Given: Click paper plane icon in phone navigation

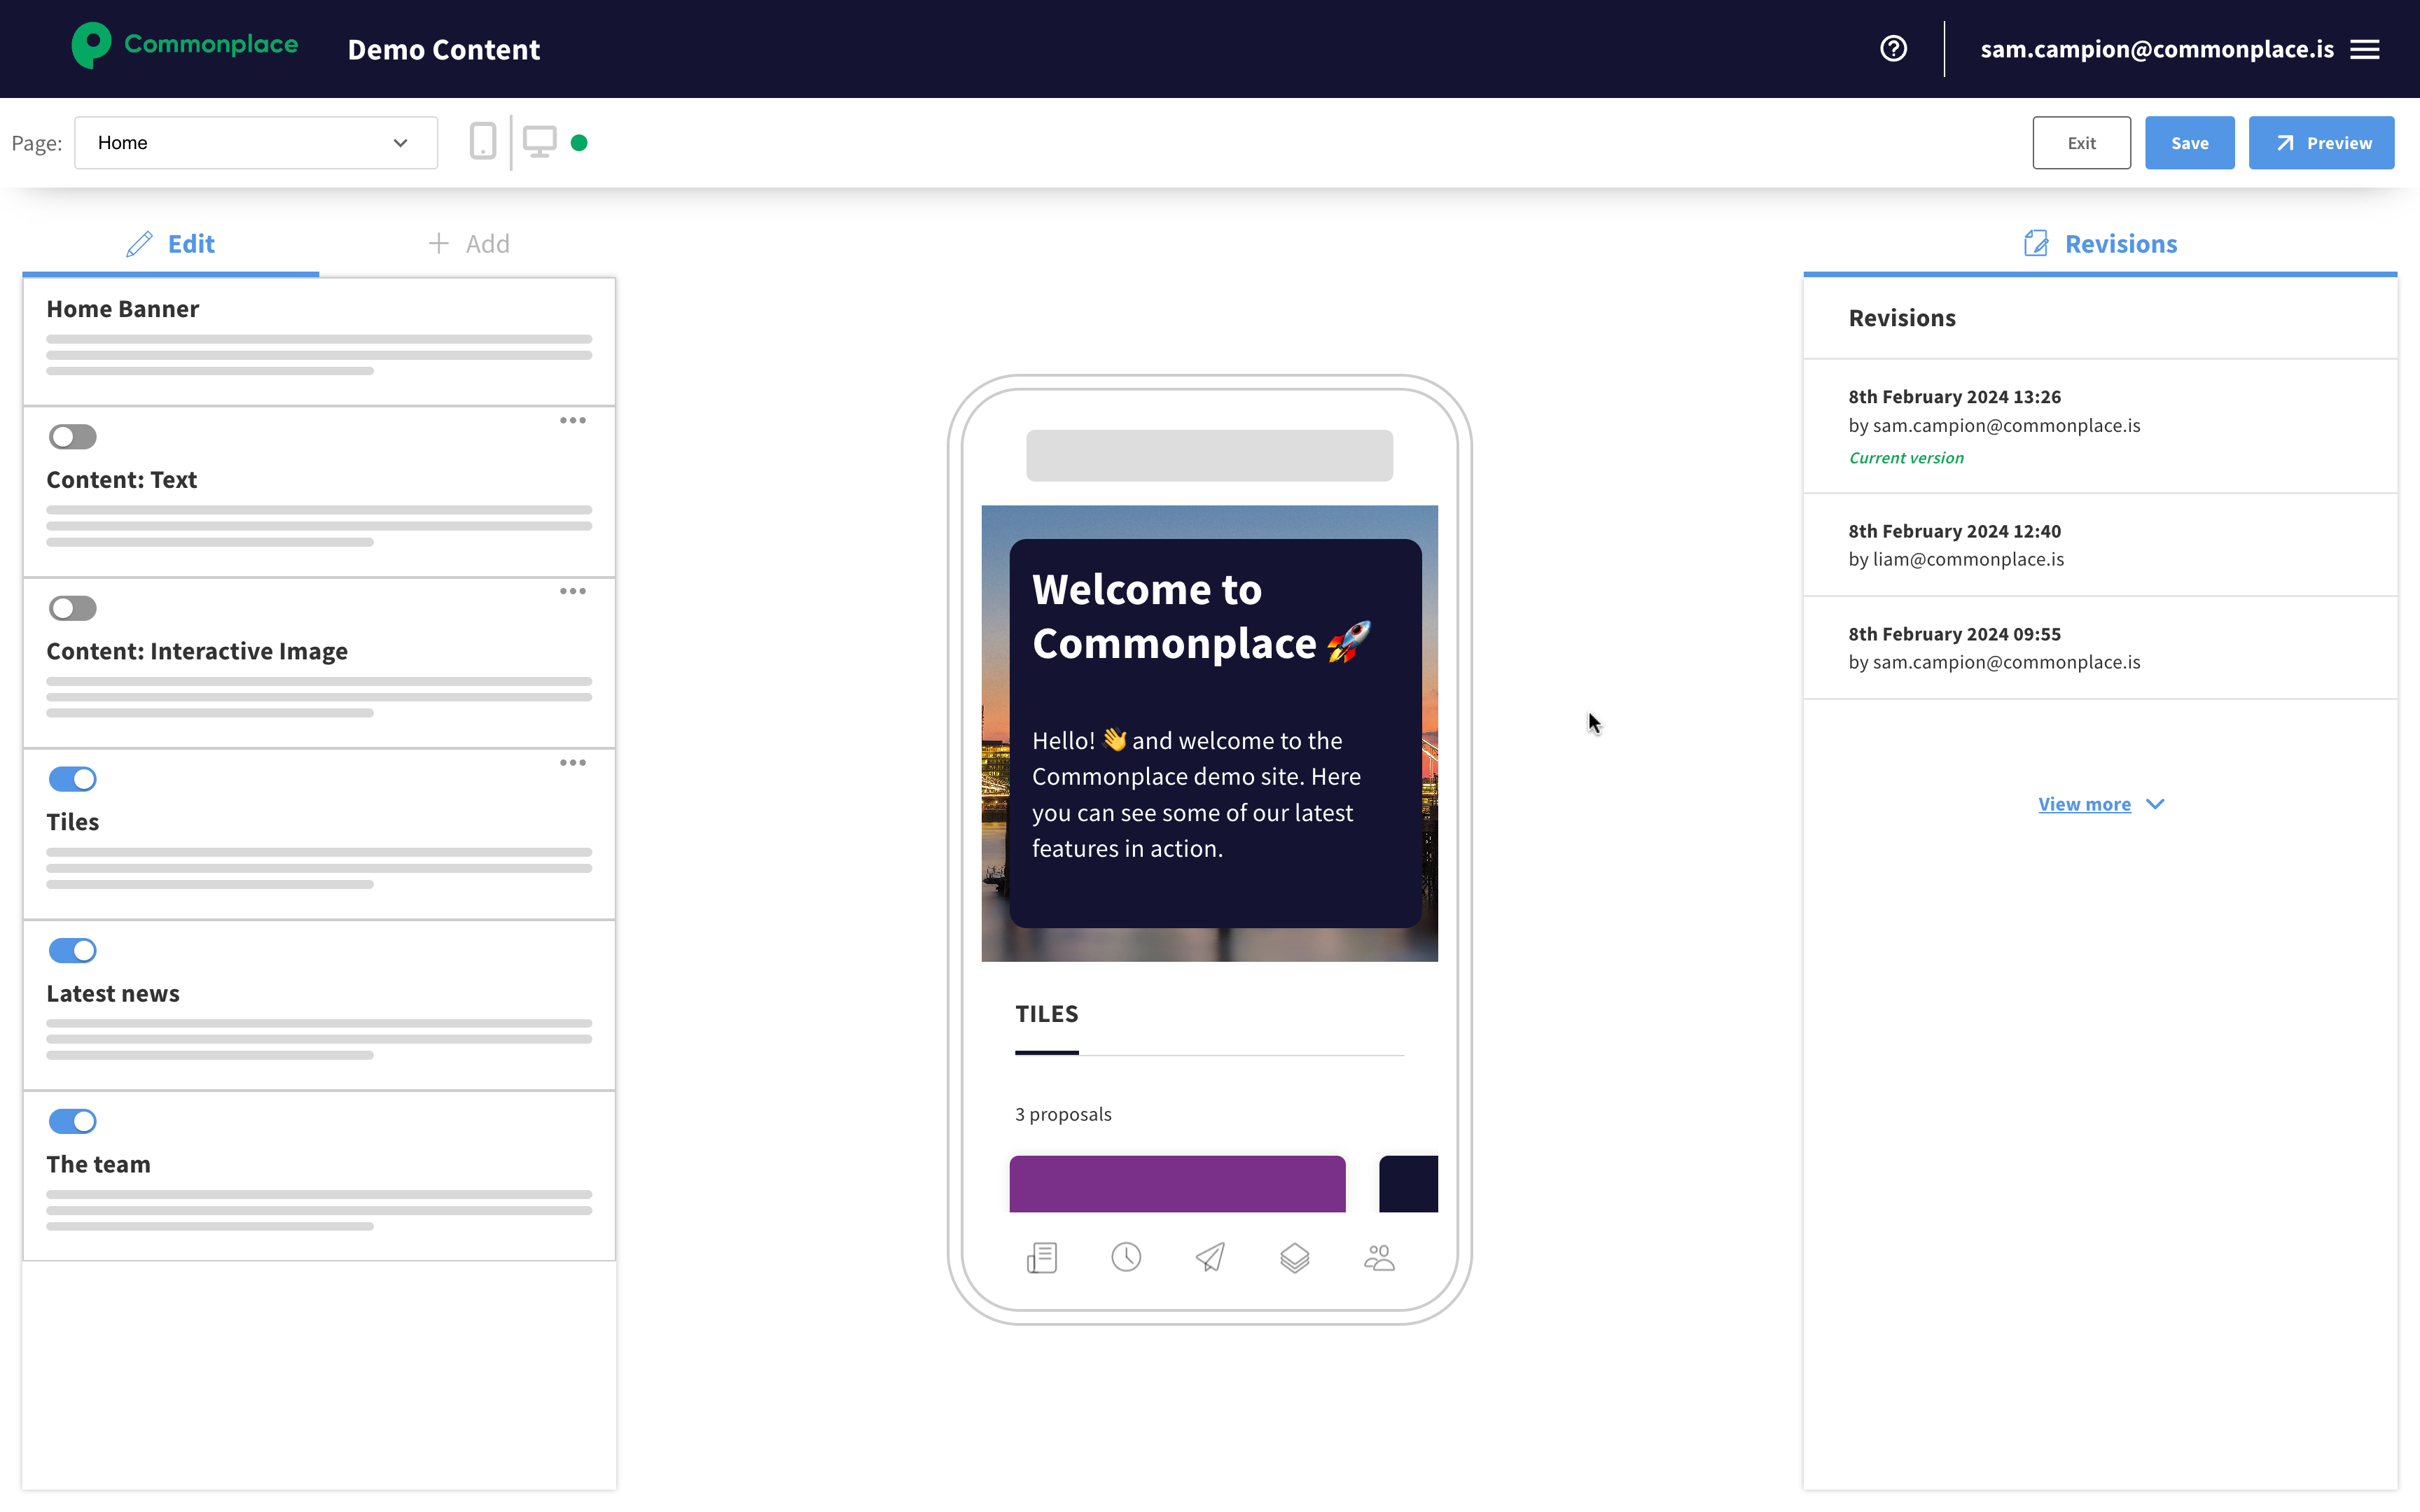Looking at the screenshot, I should [1210, 1257].
